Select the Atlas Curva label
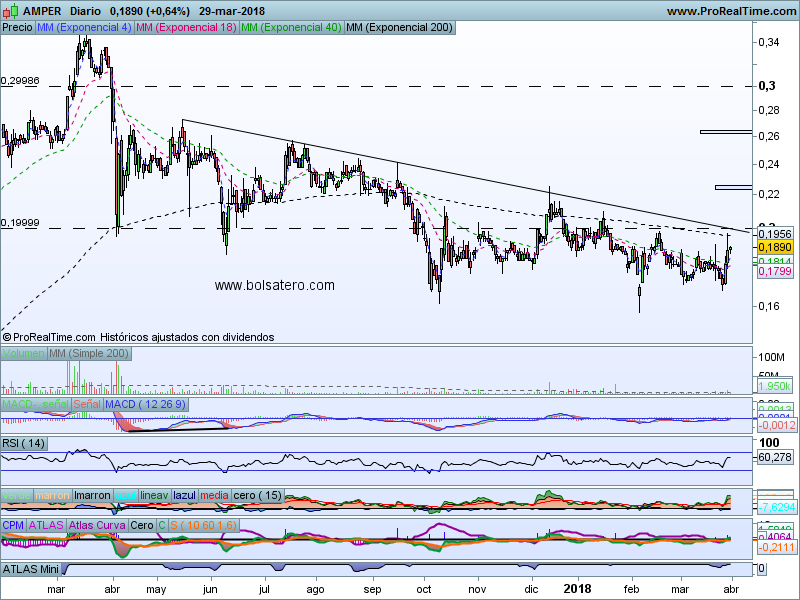The width and height of the screenshot is (800, 600). [97, 525]
